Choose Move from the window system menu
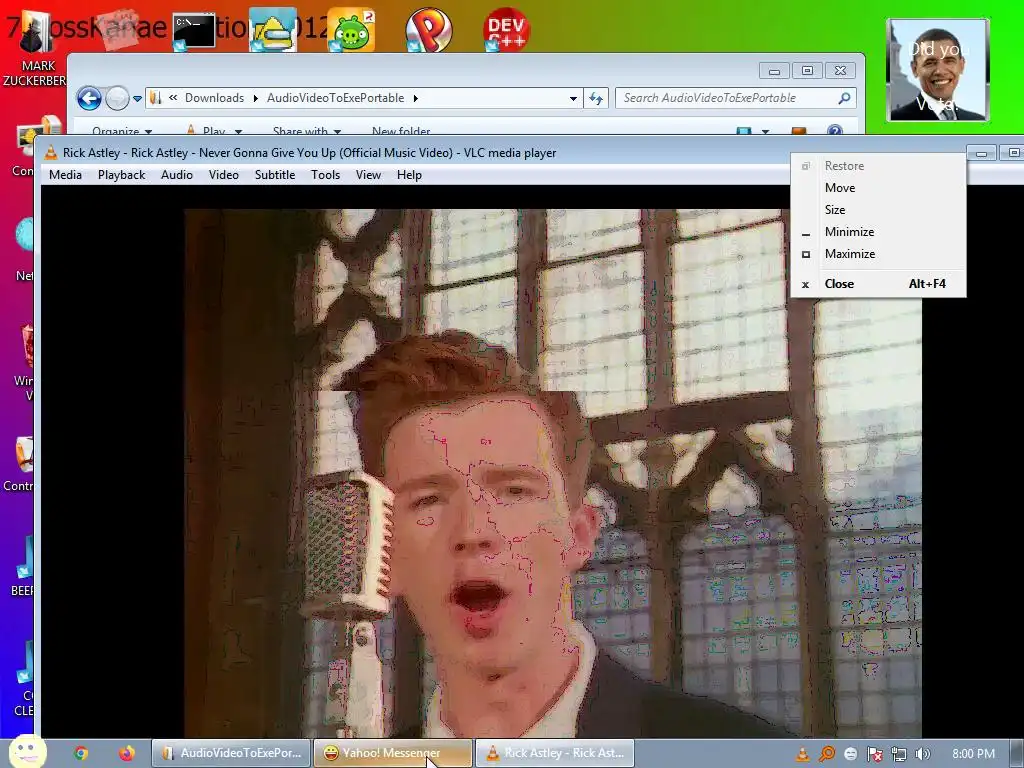The width and height of the screenshot is (1024, 768). tap(878, 188)
